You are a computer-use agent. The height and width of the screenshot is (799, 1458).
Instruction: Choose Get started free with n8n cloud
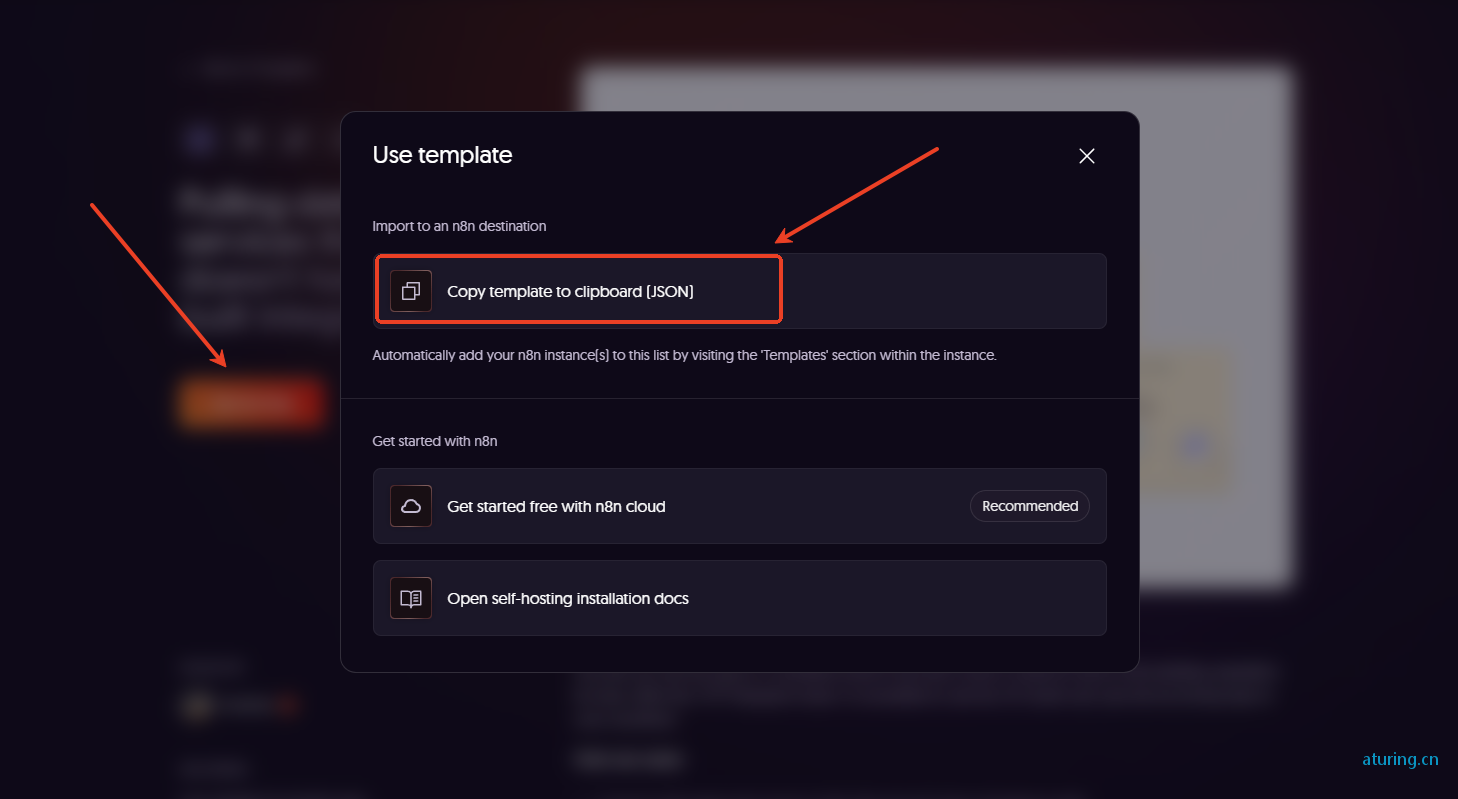740,506
